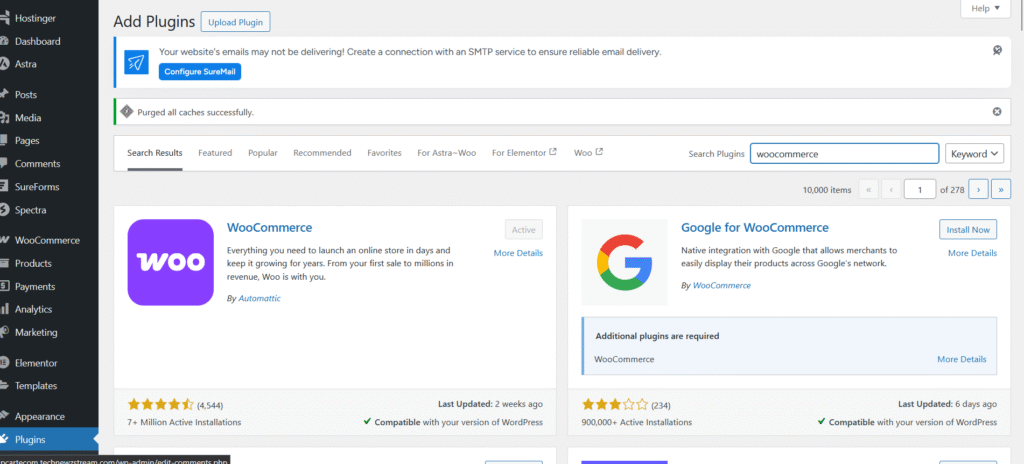Open the Help dropdown tab

point(985,8)
